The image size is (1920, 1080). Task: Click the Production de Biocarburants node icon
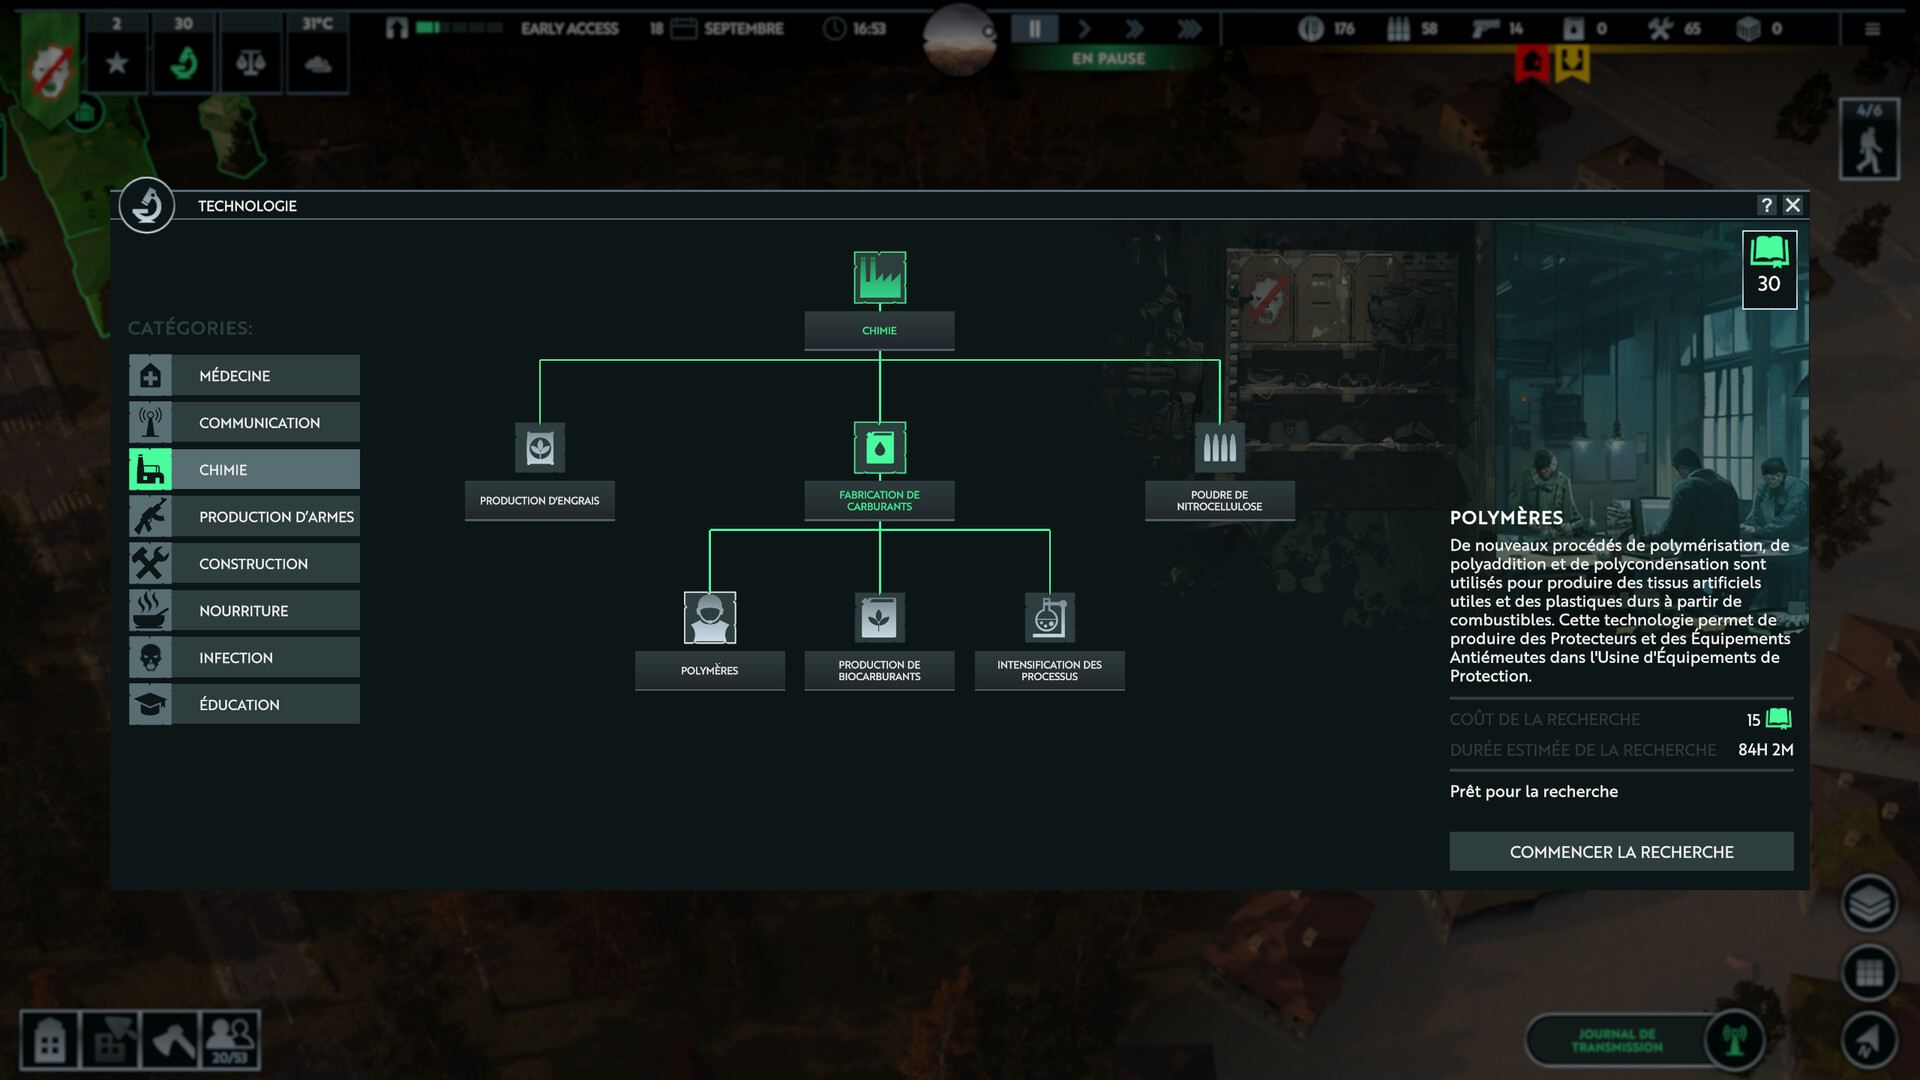879,617
